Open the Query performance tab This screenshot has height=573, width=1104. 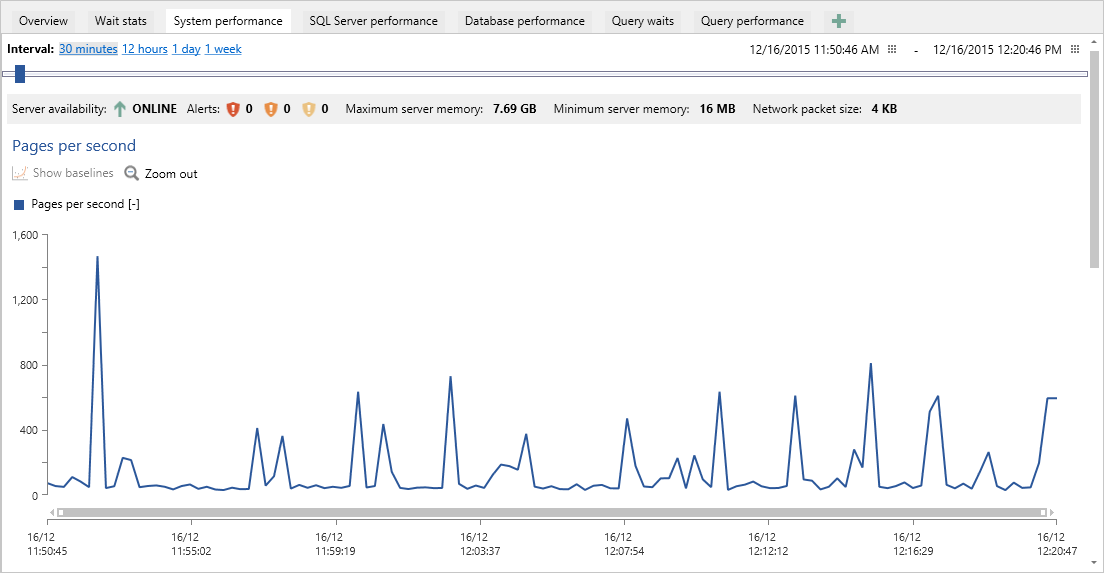pyautogui.click(x=752, y=21)
